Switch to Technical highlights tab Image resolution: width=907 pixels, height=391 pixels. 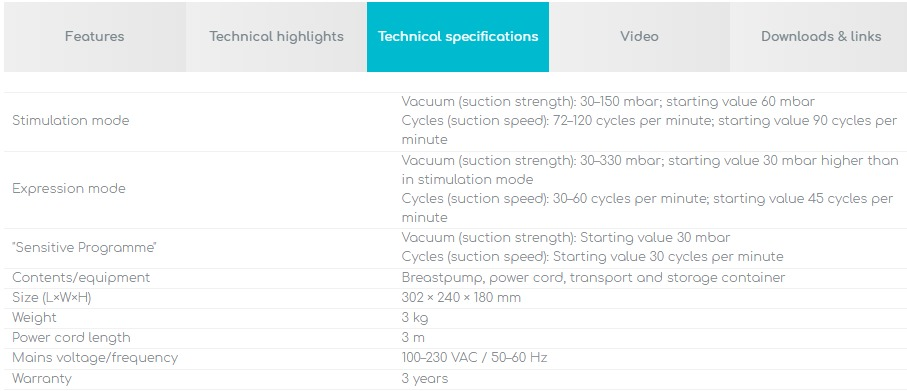pyautogui.click(x=276, y=36)
